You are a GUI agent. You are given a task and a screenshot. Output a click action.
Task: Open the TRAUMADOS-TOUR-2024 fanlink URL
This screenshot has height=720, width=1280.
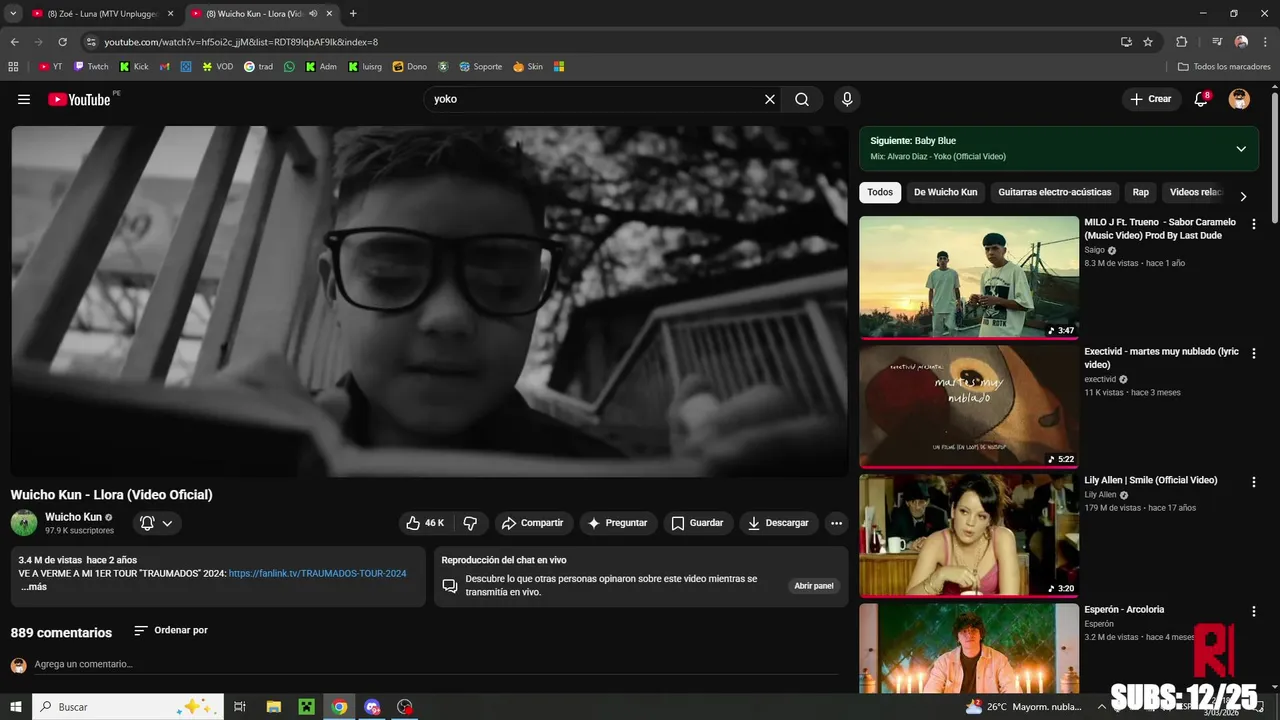pyautogui.click(x=317, y=573)
